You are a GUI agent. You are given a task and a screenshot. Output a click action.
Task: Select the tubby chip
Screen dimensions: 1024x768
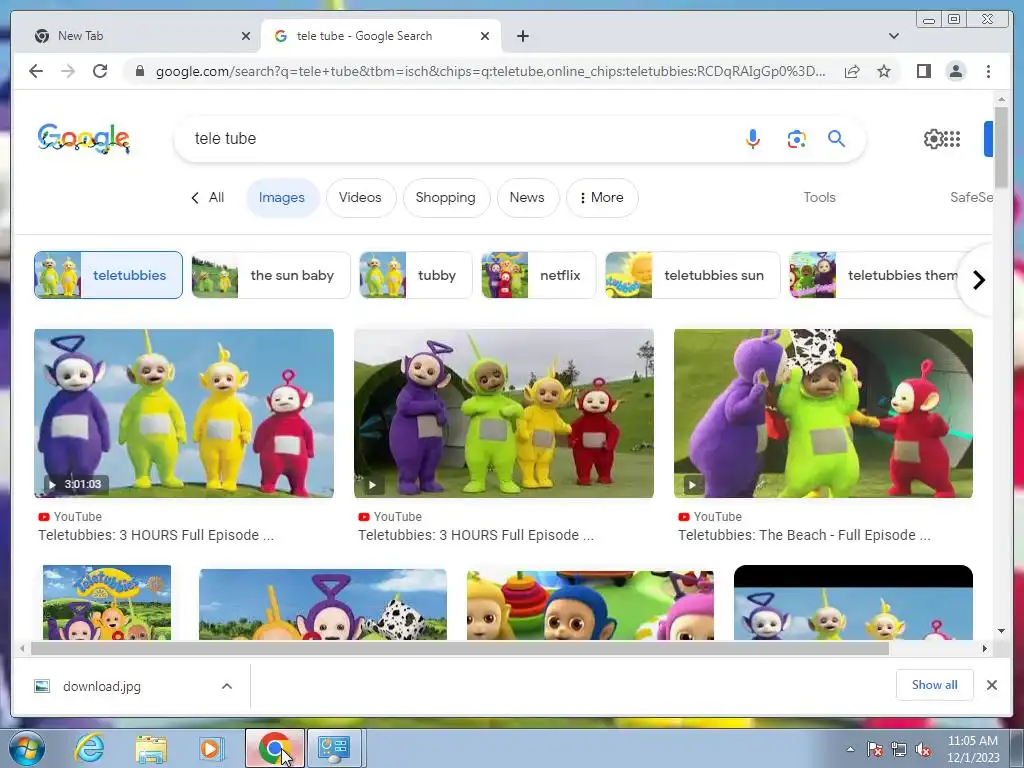415,275
